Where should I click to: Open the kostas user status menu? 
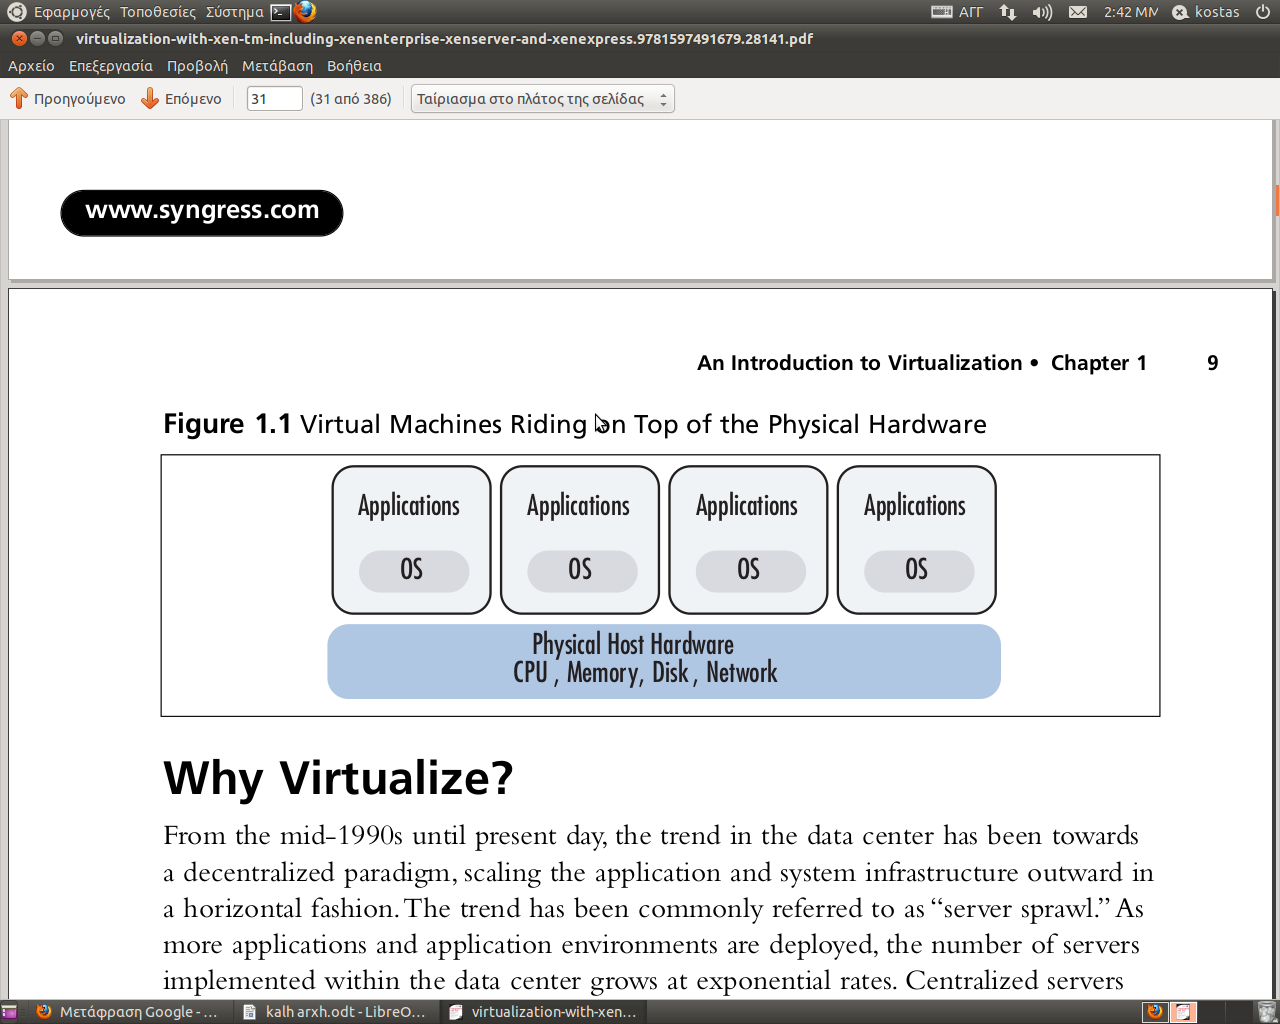tap(1206, 12)
